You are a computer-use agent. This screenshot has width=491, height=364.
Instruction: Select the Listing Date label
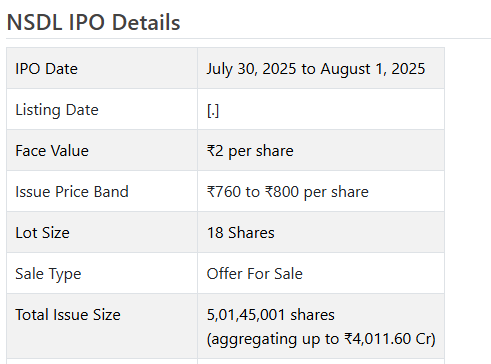(x=57, y=110)
